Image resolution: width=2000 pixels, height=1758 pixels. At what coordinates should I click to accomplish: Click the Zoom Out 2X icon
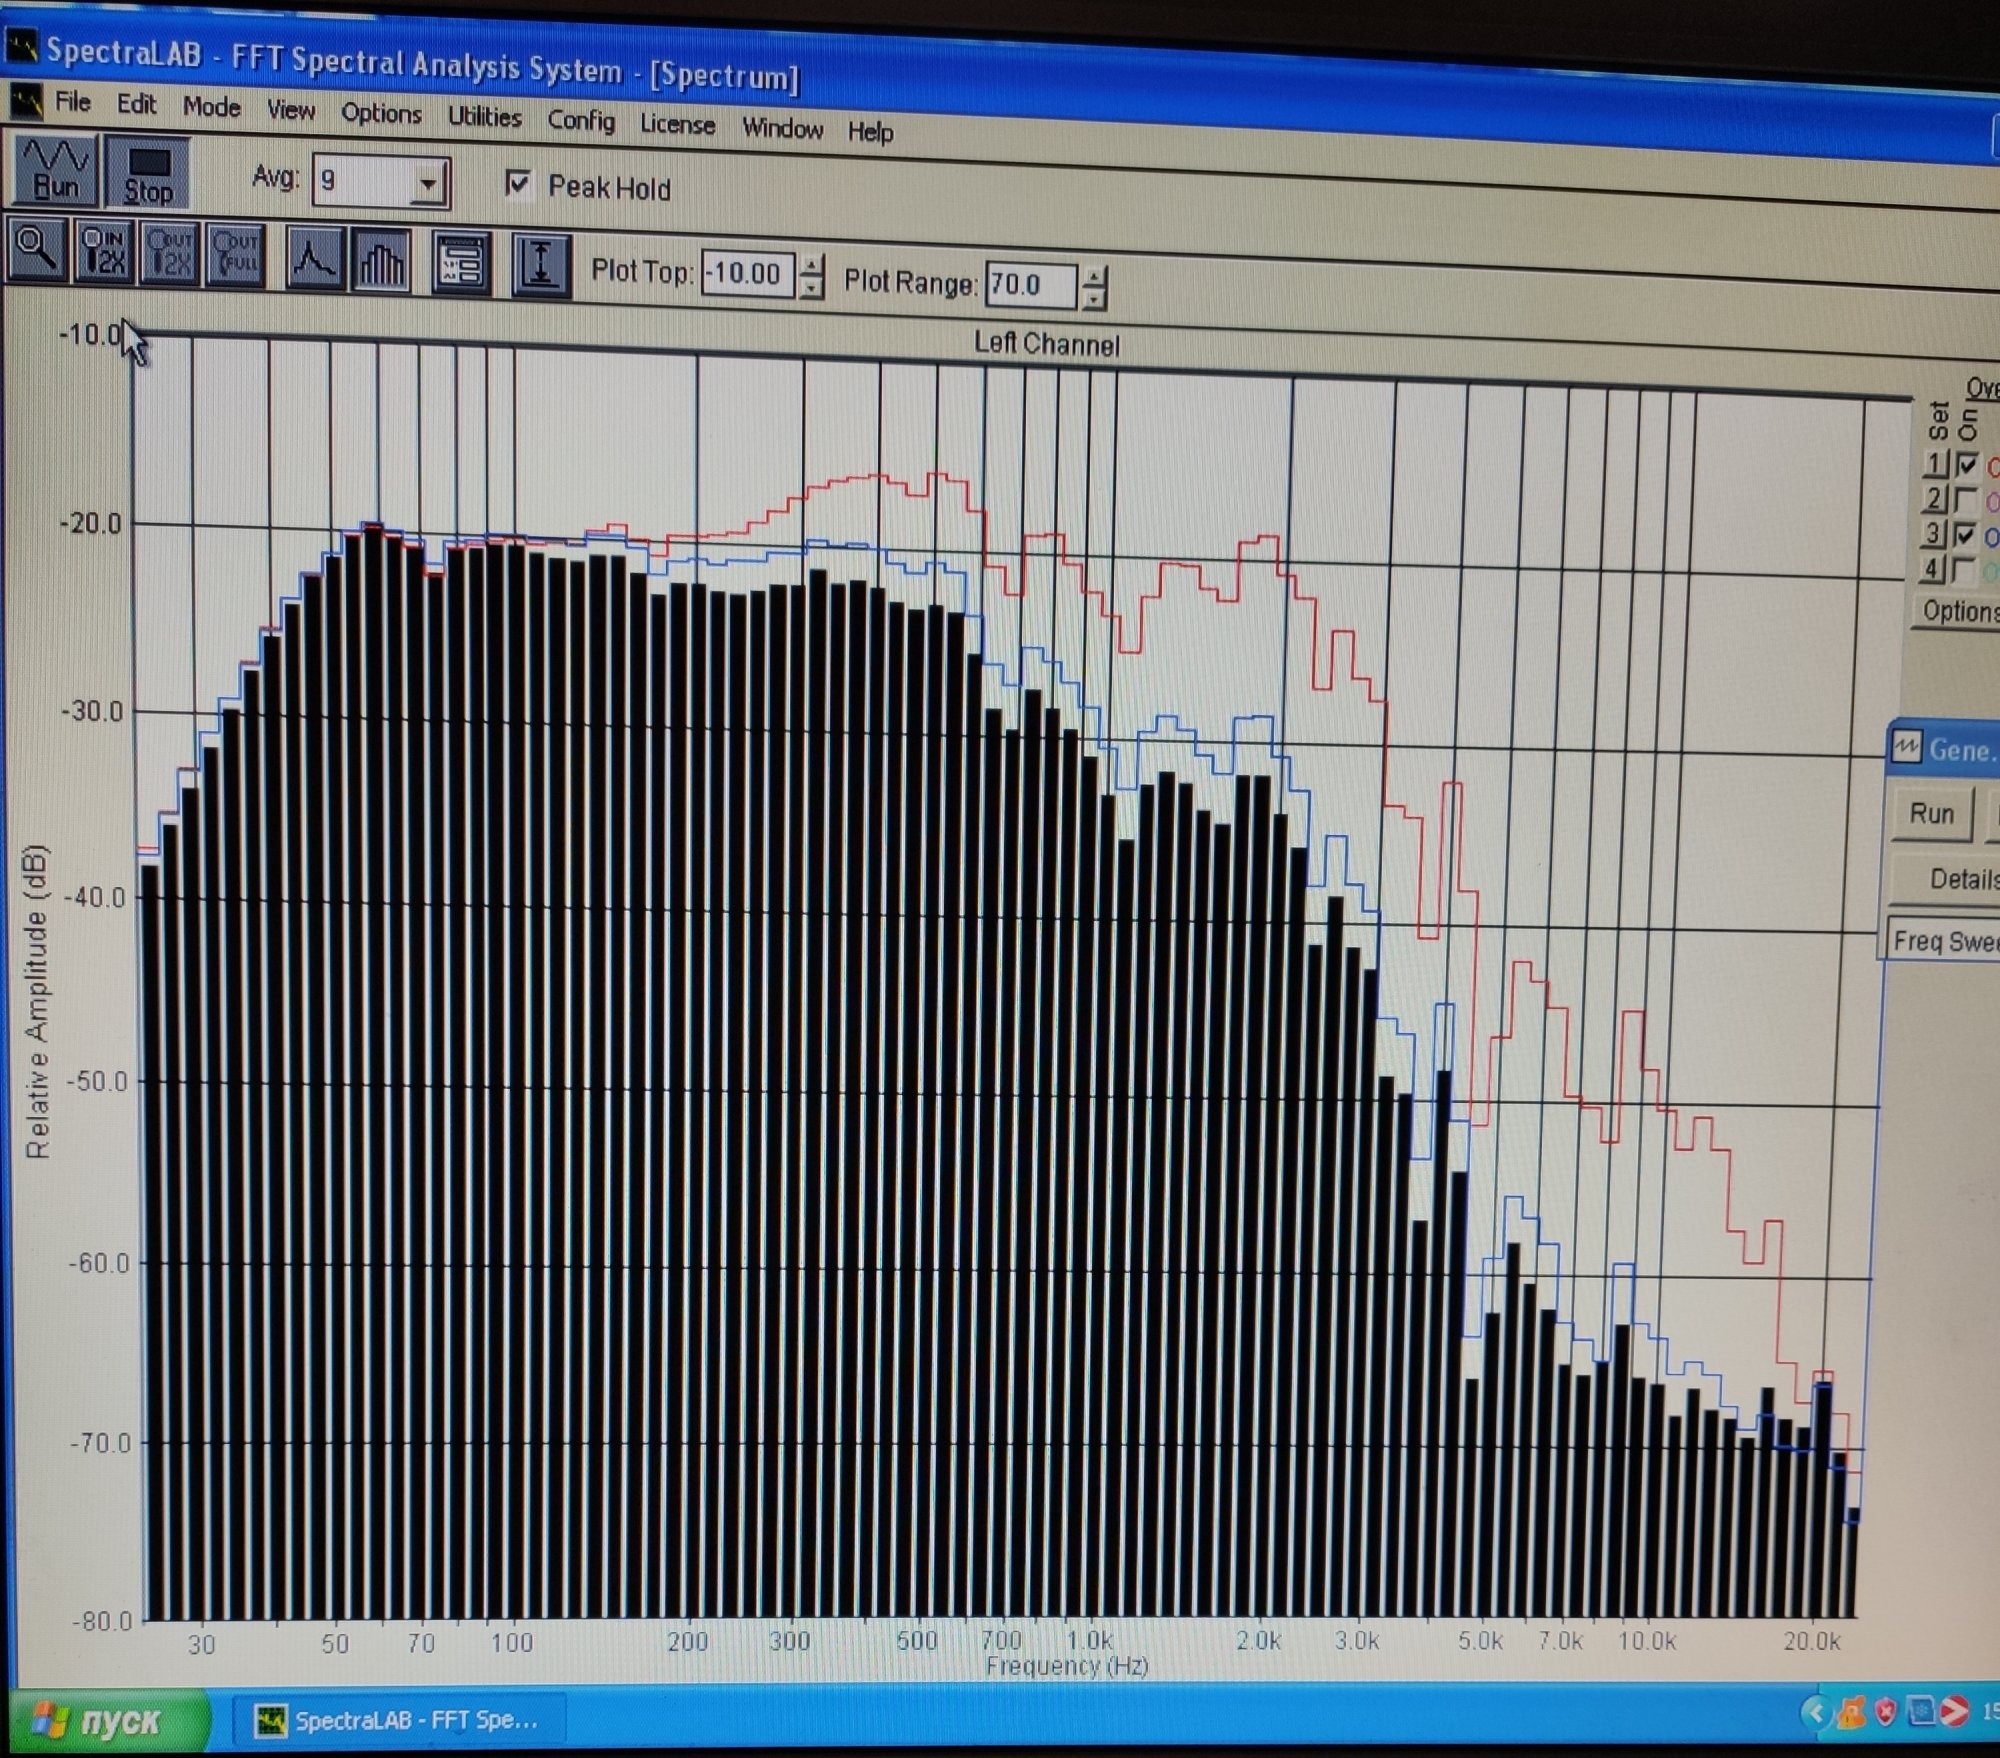pyautogui.click(x=169, y=254)
